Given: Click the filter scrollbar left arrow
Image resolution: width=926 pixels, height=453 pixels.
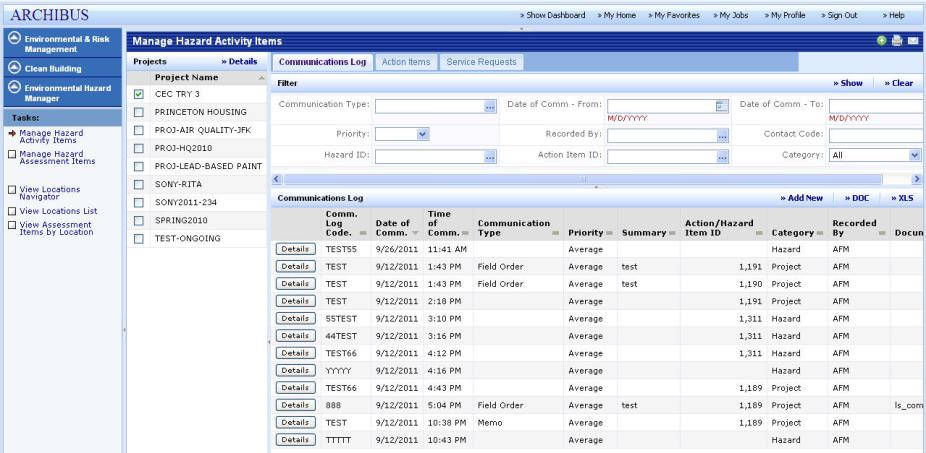Looking at the screenshot, I should point(276,179).
